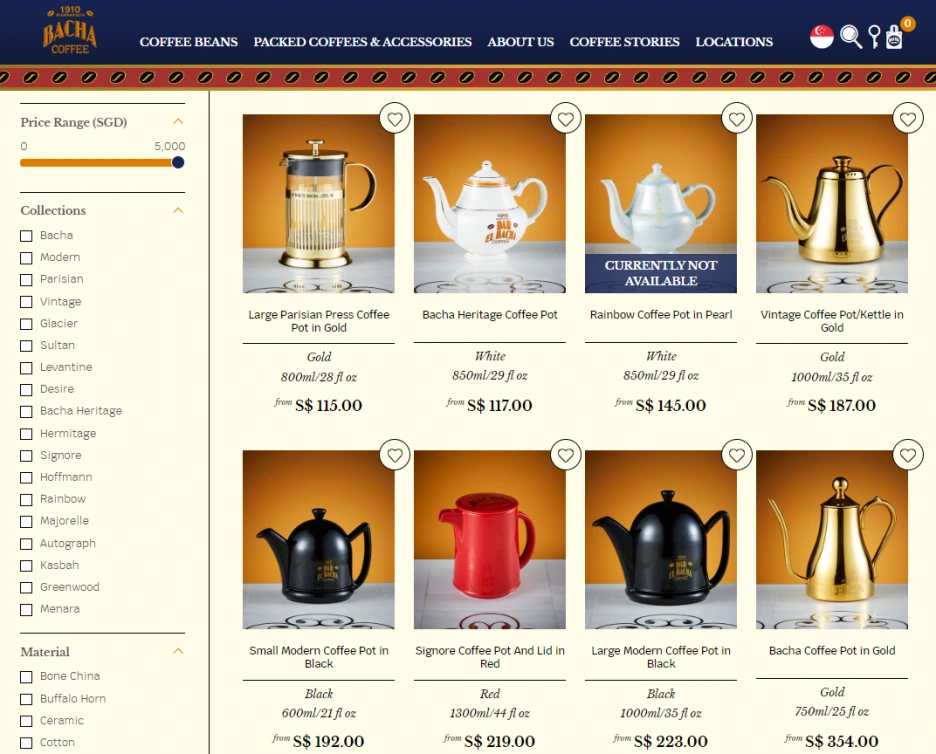
Task: Open Bacha Coffee Pot in Gold product title
Action: (x=832, y=651)
